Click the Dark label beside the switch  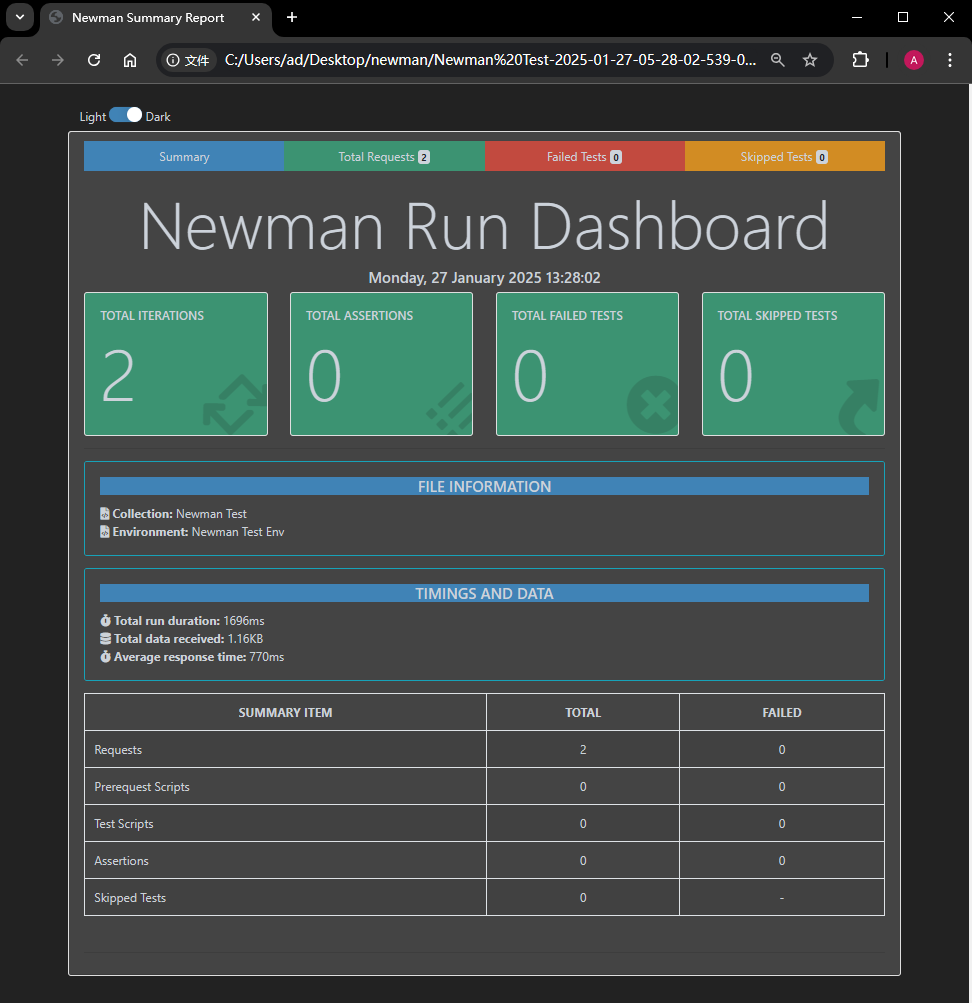[158, 117]
